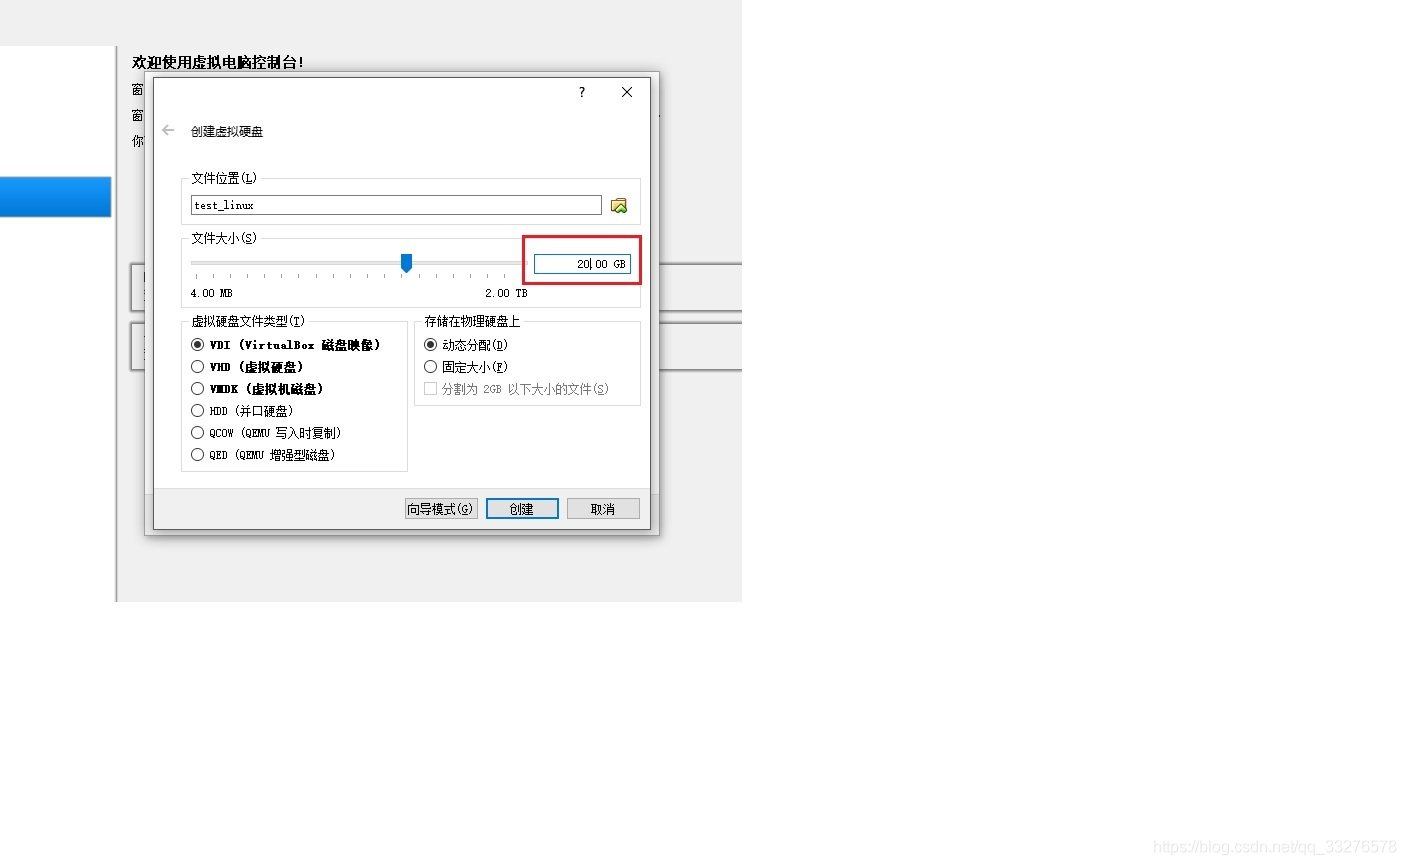
Task: Select QED (QEMU 增强型磁盘) disk type
Action: [263, 455]
